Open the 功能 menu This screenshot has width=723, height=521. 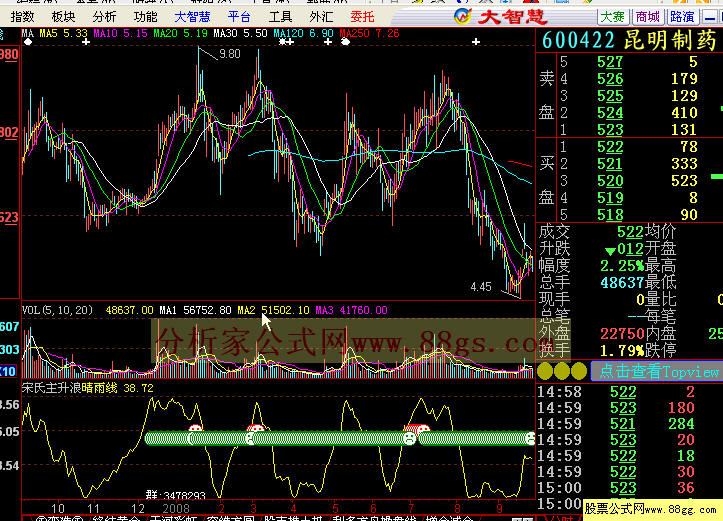point(145,17)
